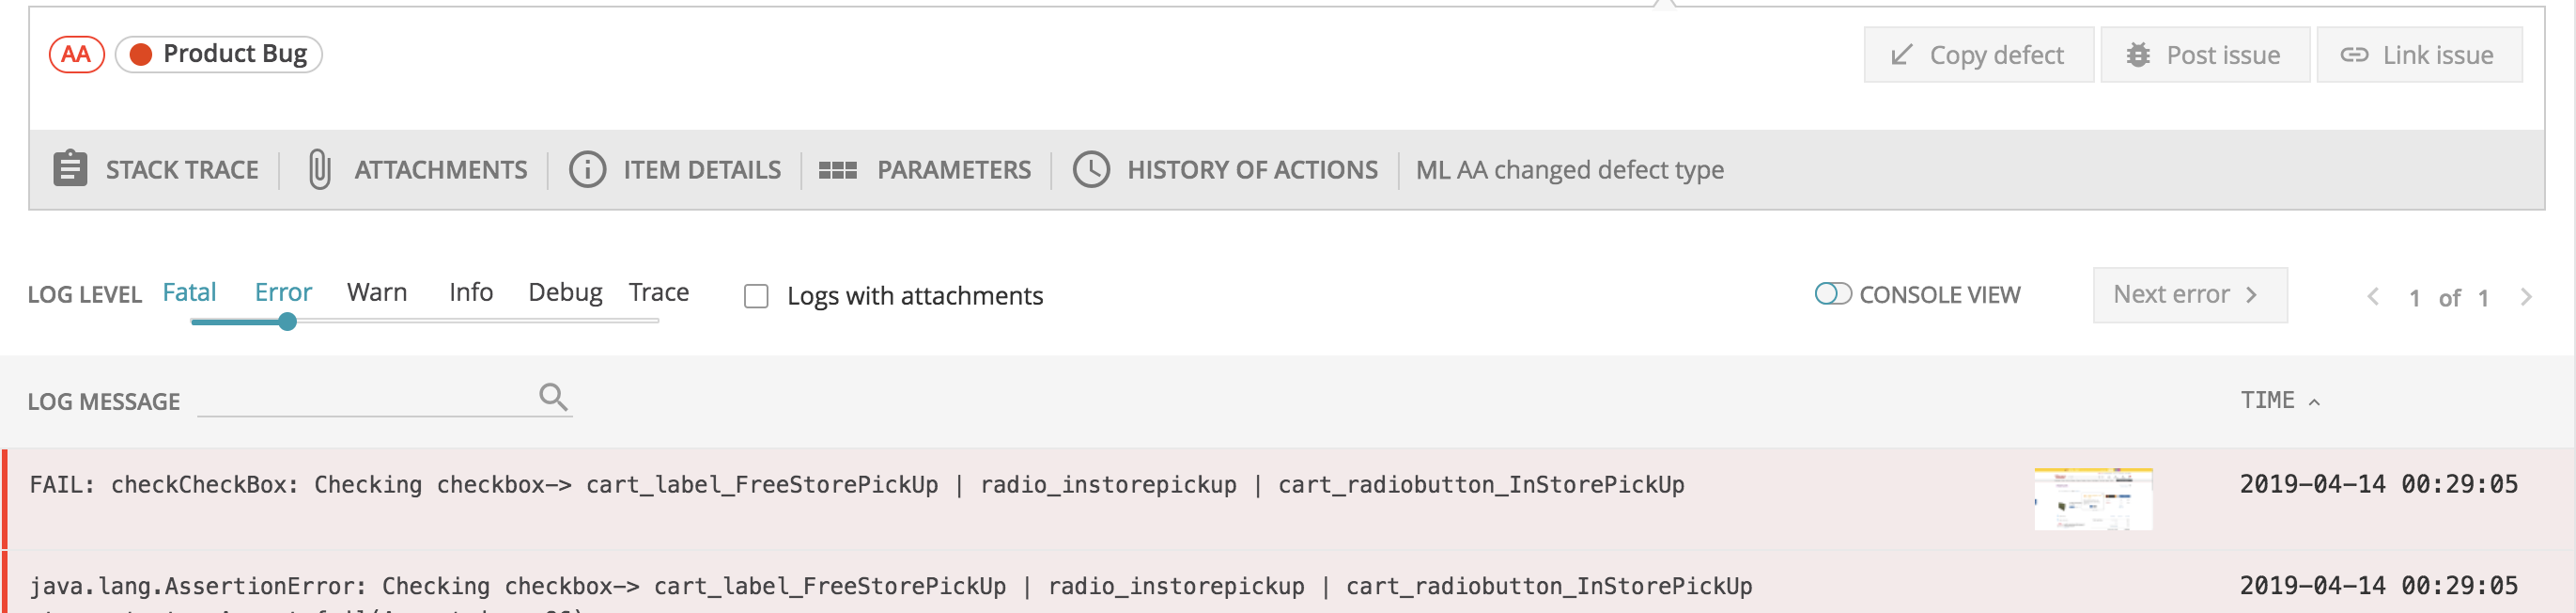Click the Stack Trace clipboard icon

[x=70, y=169]
